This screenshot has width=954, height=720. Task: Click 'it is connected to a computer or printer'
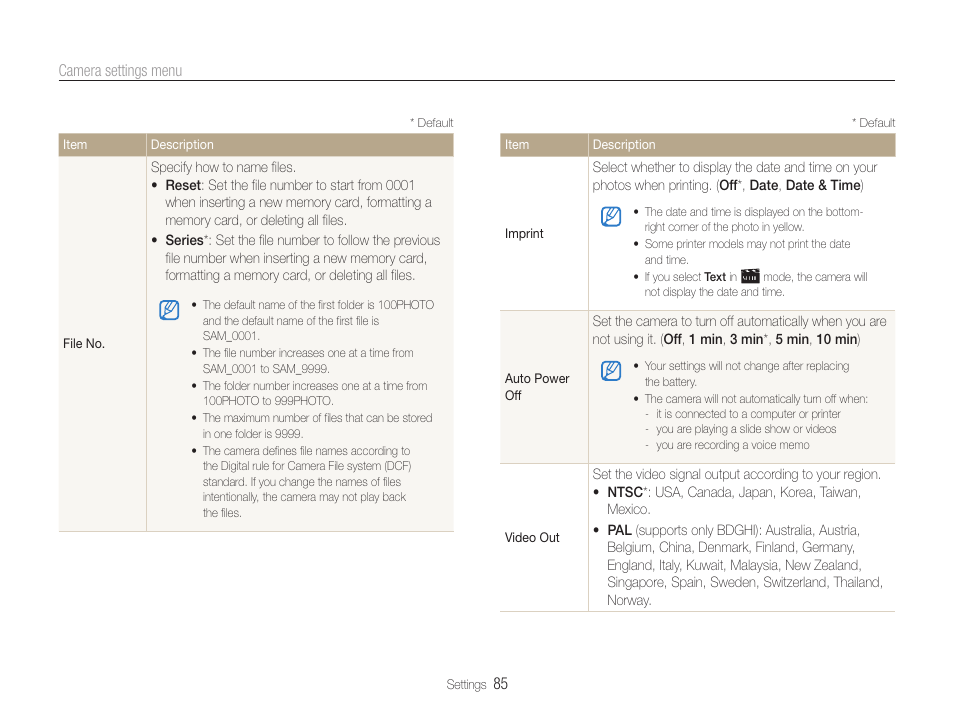pyautogui.click(x=748, y=414)
